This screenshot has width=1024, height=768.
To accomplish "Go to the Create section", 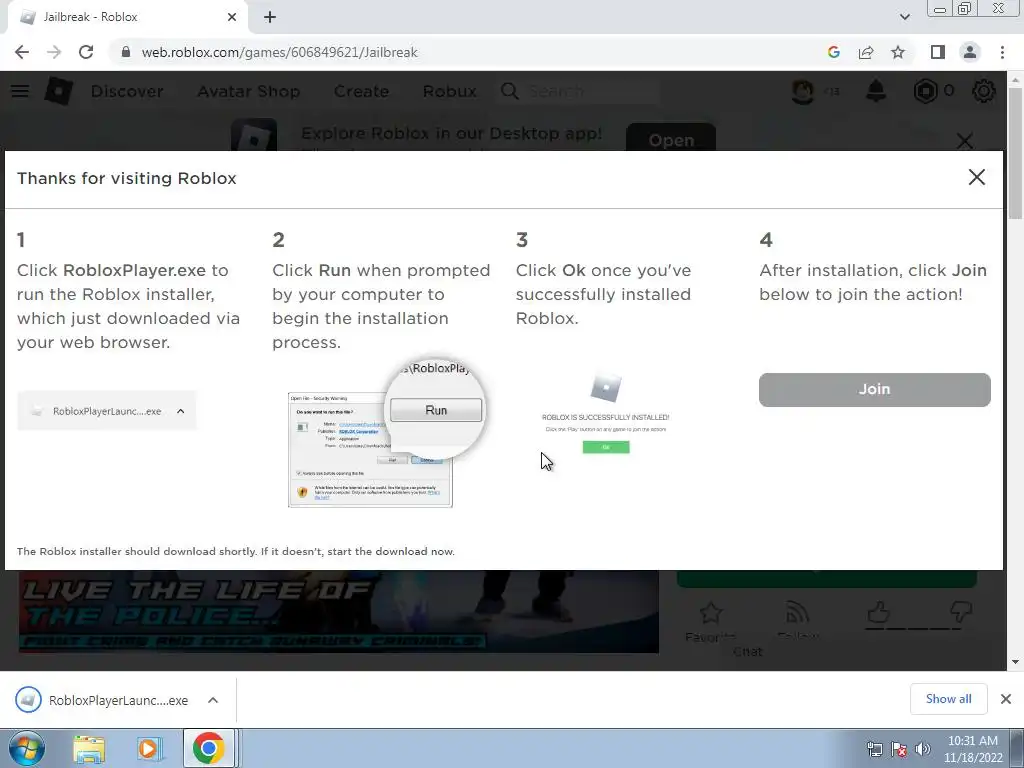I will point(361,91).
